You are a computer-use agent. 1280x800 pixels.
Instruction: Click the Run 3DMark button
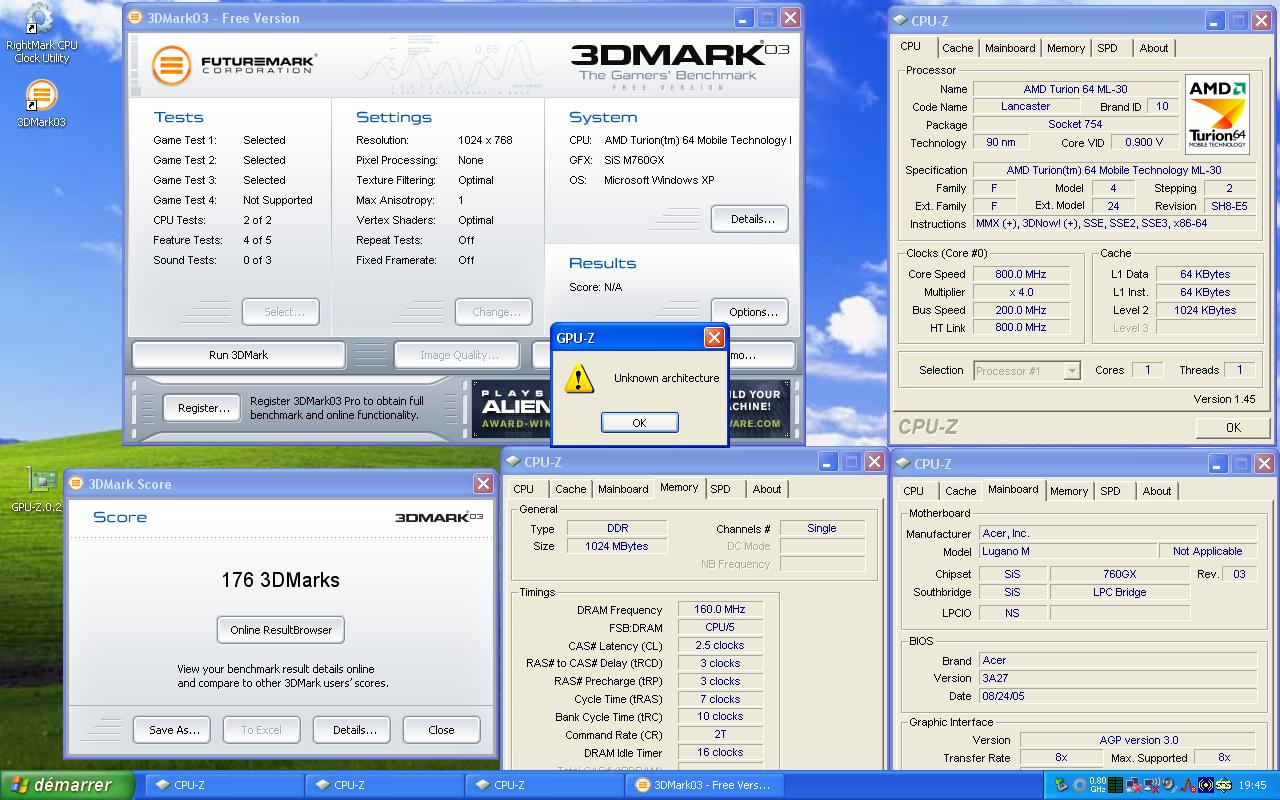(x=238, y=355)
